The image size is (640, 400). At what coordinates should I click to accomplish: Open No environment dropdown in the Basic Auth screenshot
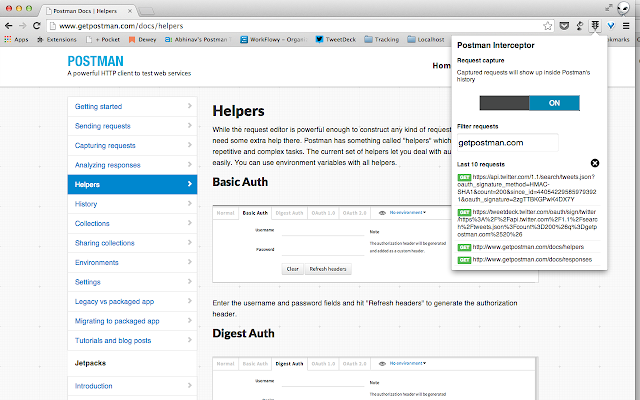[x=407, y=213]
